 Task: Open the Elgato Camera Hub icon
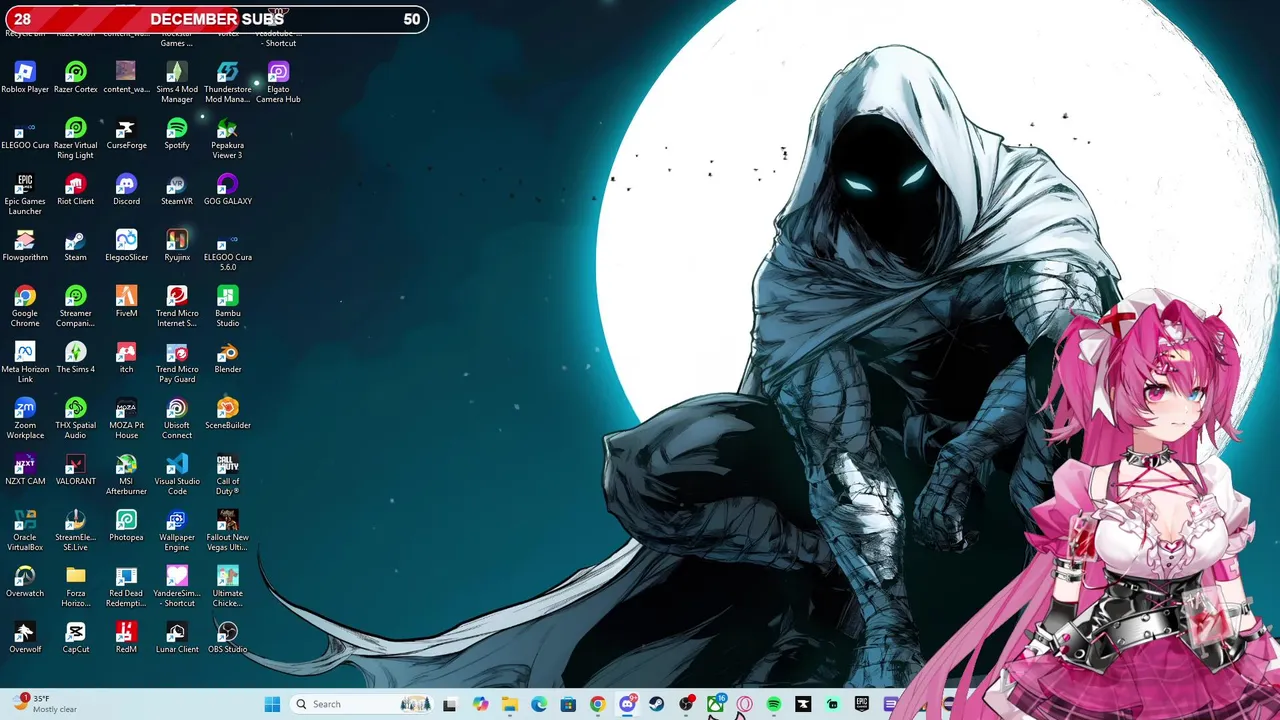point(278,83)
